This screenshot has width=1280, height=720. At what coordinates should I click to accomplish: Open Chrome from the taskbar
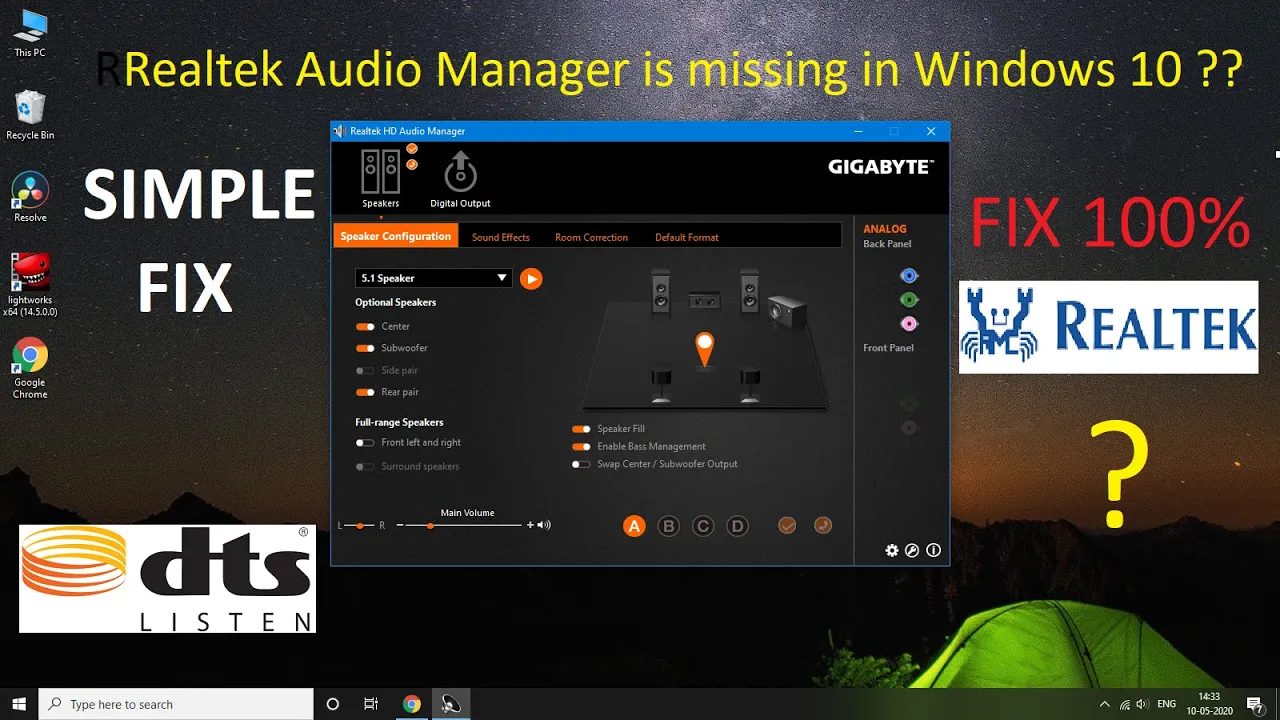[x=412, y=704]
